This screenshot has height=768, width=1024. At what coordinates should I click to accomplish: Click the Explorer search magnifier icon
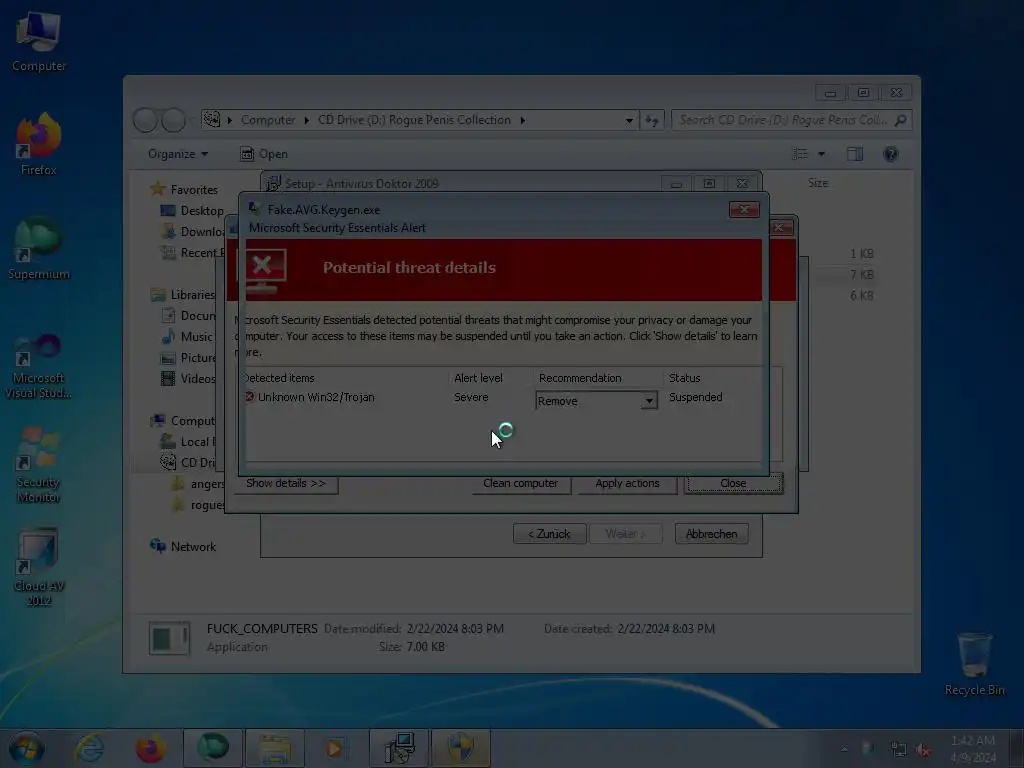point(901,120)
